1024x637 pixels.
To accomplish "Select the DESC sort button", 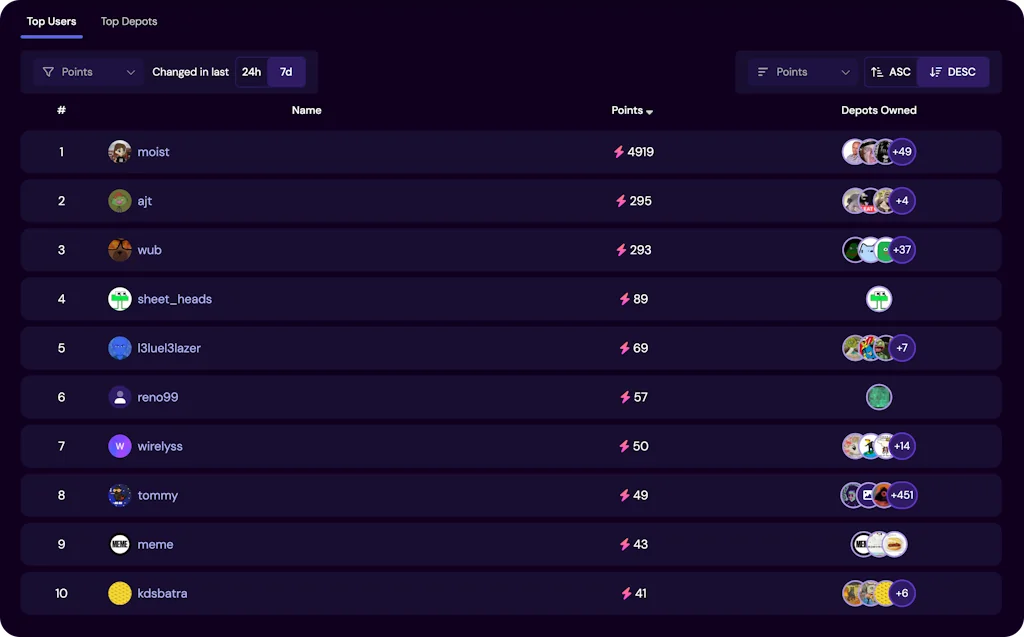I will tap(953, 72).
